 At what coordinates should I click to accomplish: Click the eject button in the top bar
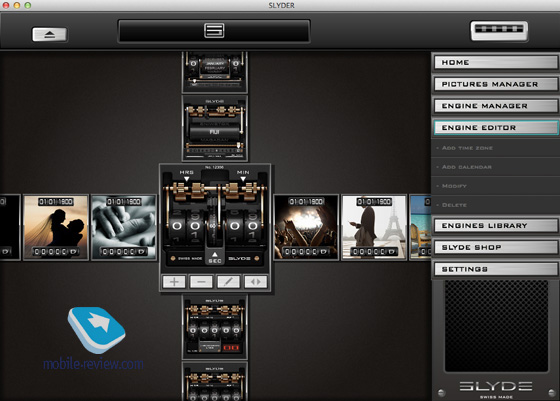coord(50,35)
